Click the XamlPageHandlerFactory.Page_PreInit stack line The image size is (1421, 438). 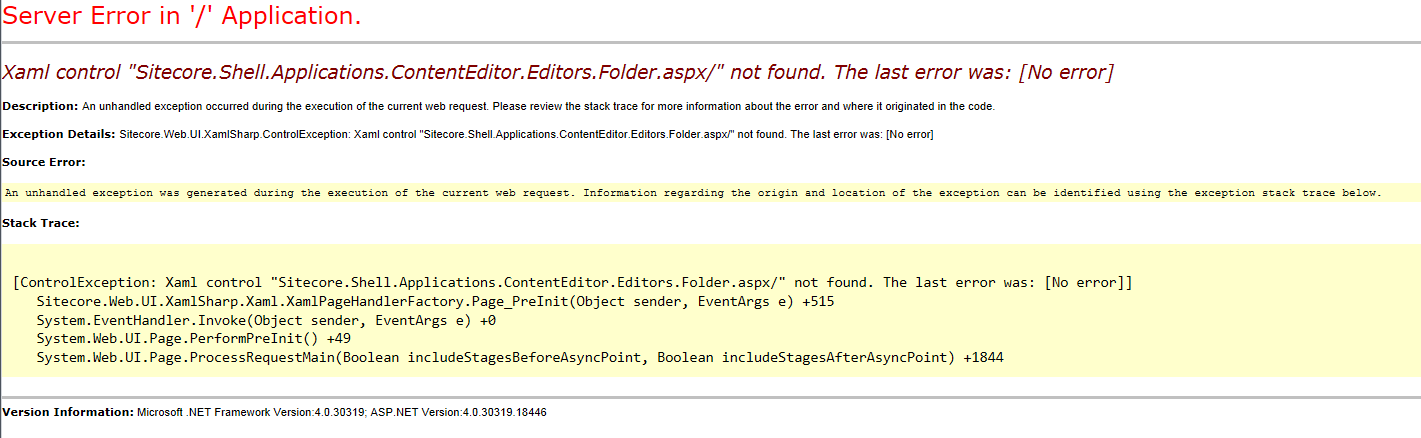pos(435,301)
